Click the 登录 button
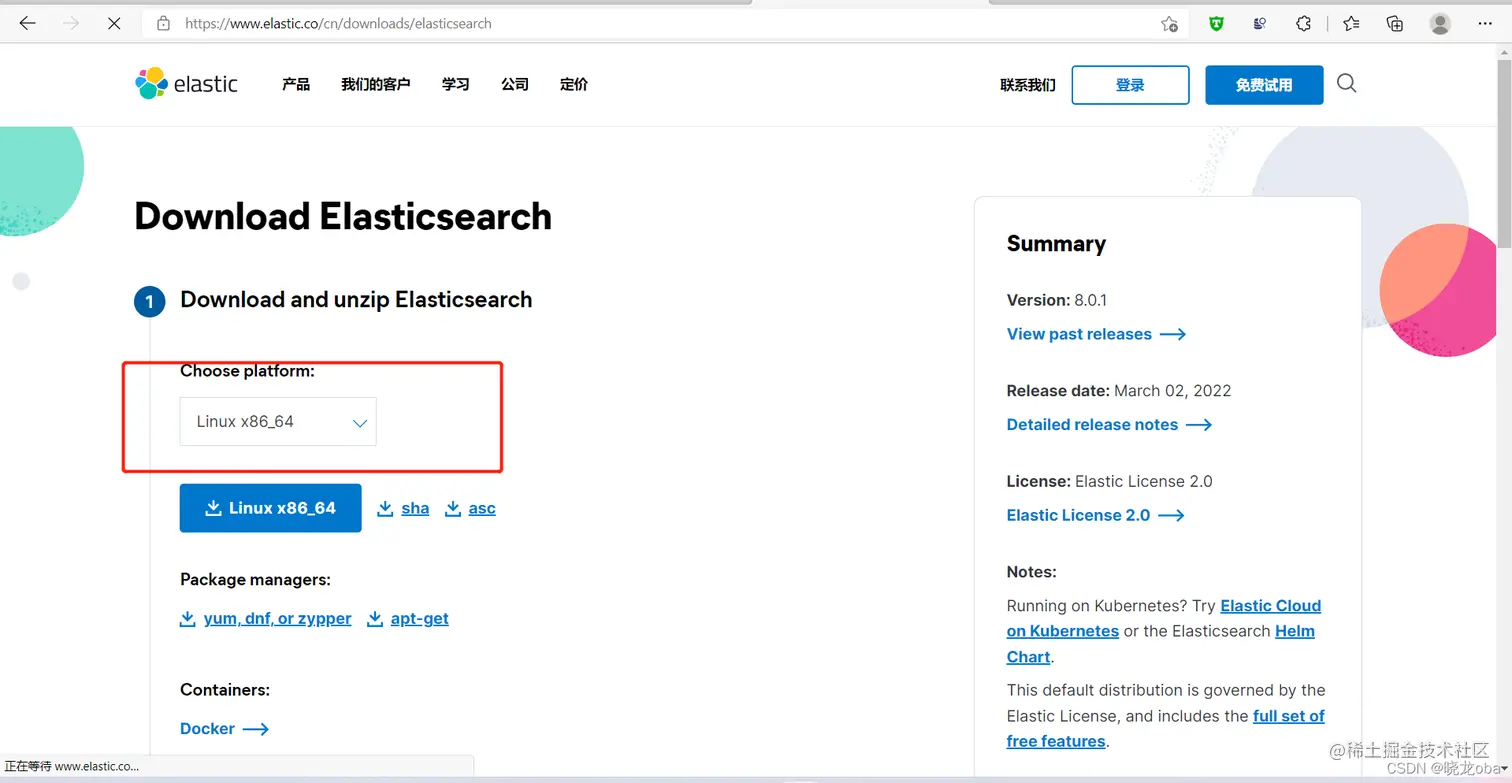The height and width of the screenshot is (783, 1512). pos(1130,85)
